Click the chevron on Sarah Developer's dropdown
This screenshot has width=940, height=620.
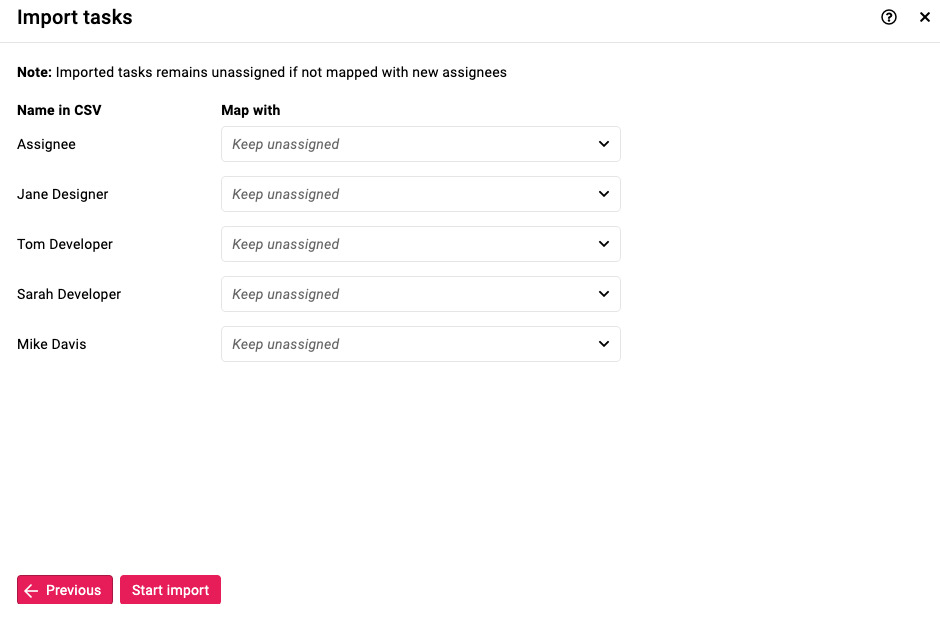[x=604, y=294]
